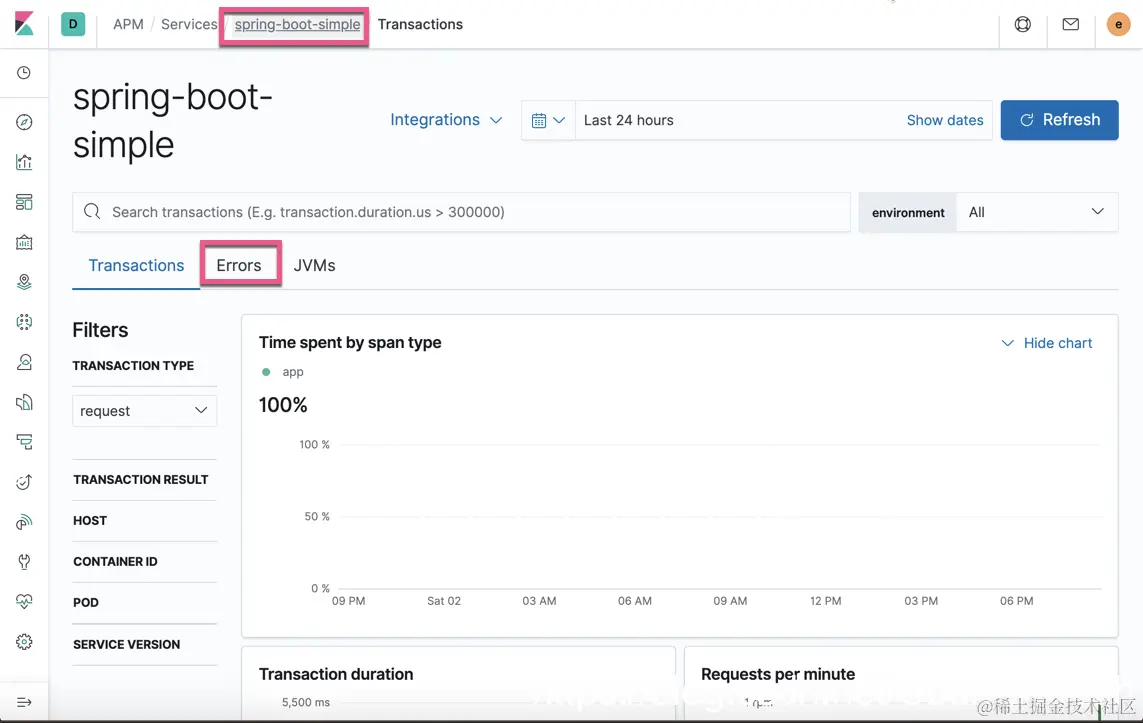1143x723 pixels.
Task: Open the environment All dropdown
Action: pyautogui.click(x=1037, y=212)
